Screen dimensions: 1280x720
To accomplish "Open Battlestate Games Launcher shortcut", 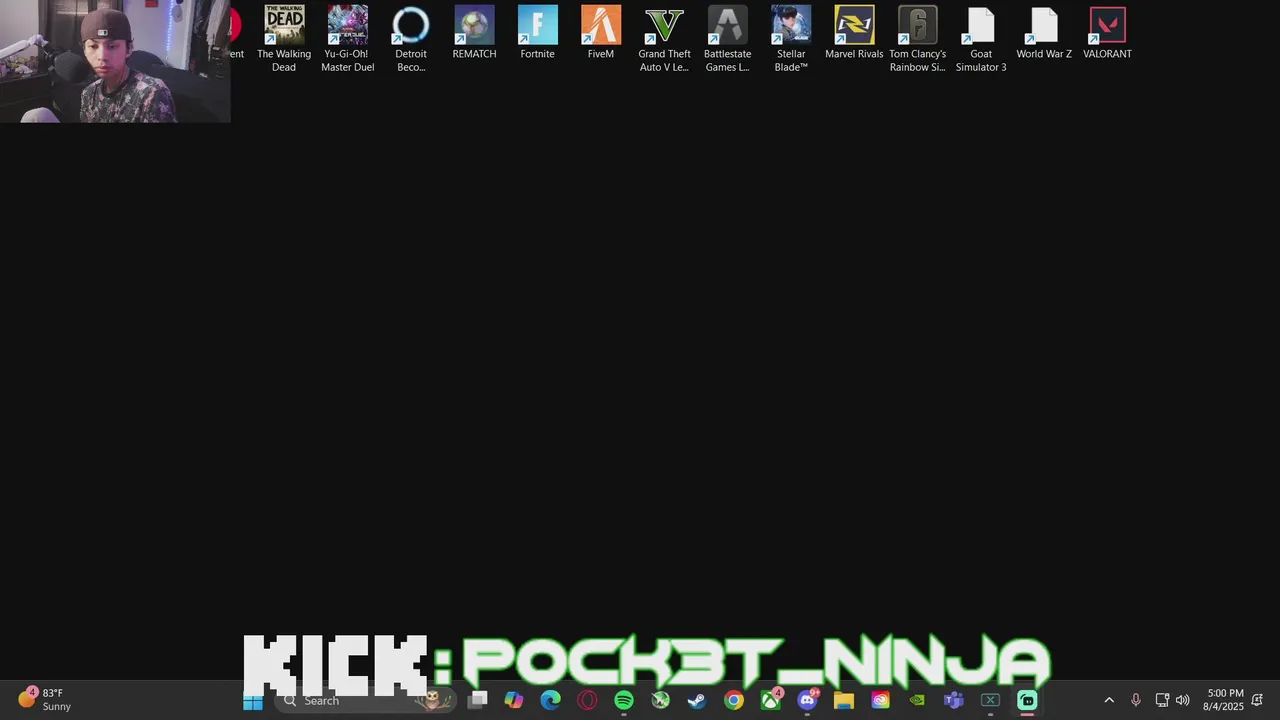I will [x=727, y=39].
